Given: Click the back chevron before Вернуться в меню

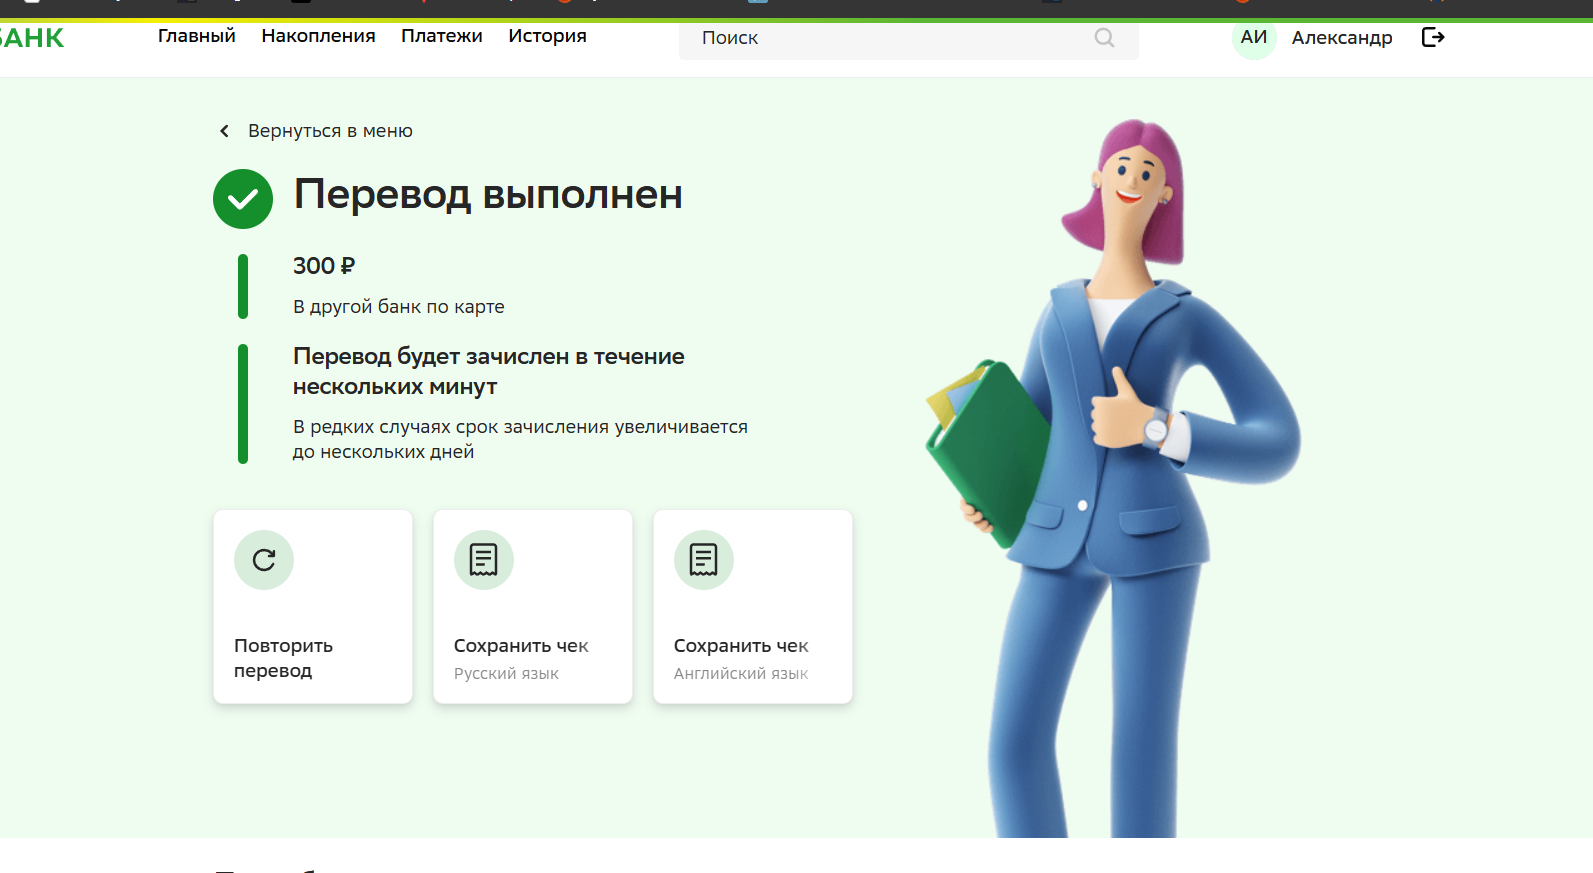Looking at the screenshot, I should pos(225,131).
